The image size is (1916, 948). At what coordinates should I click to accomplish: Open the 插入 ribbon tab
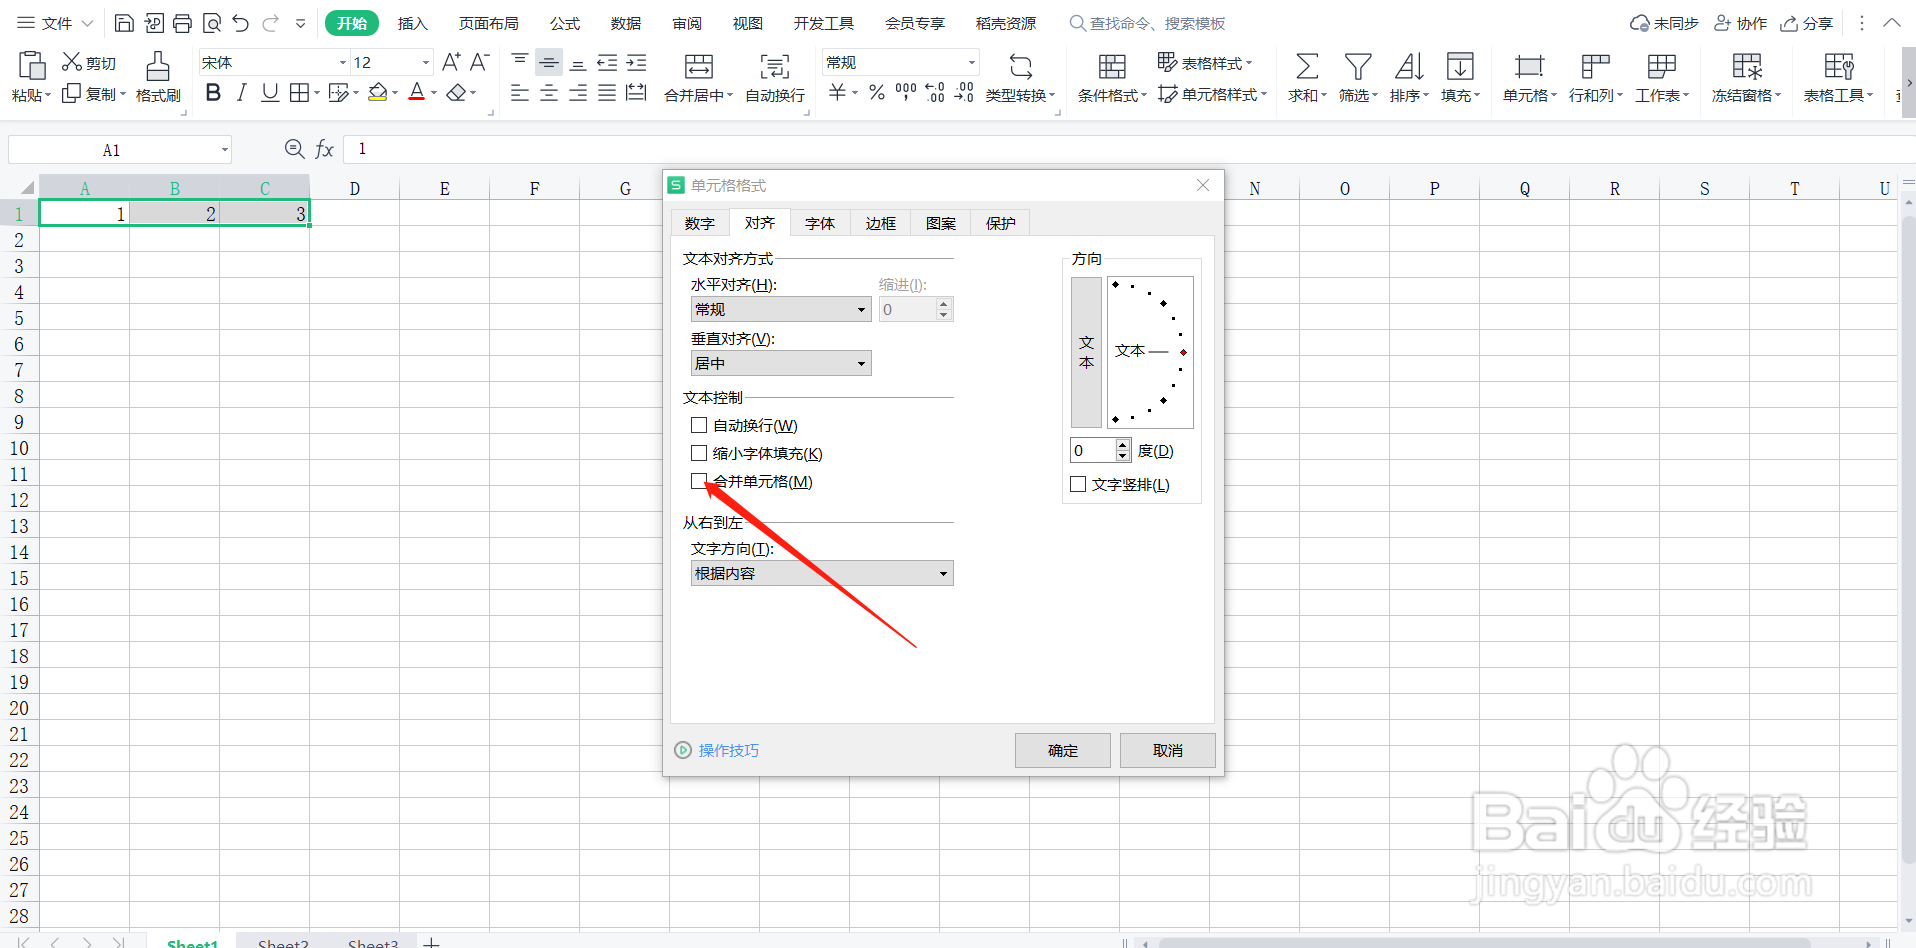point(412,23)
